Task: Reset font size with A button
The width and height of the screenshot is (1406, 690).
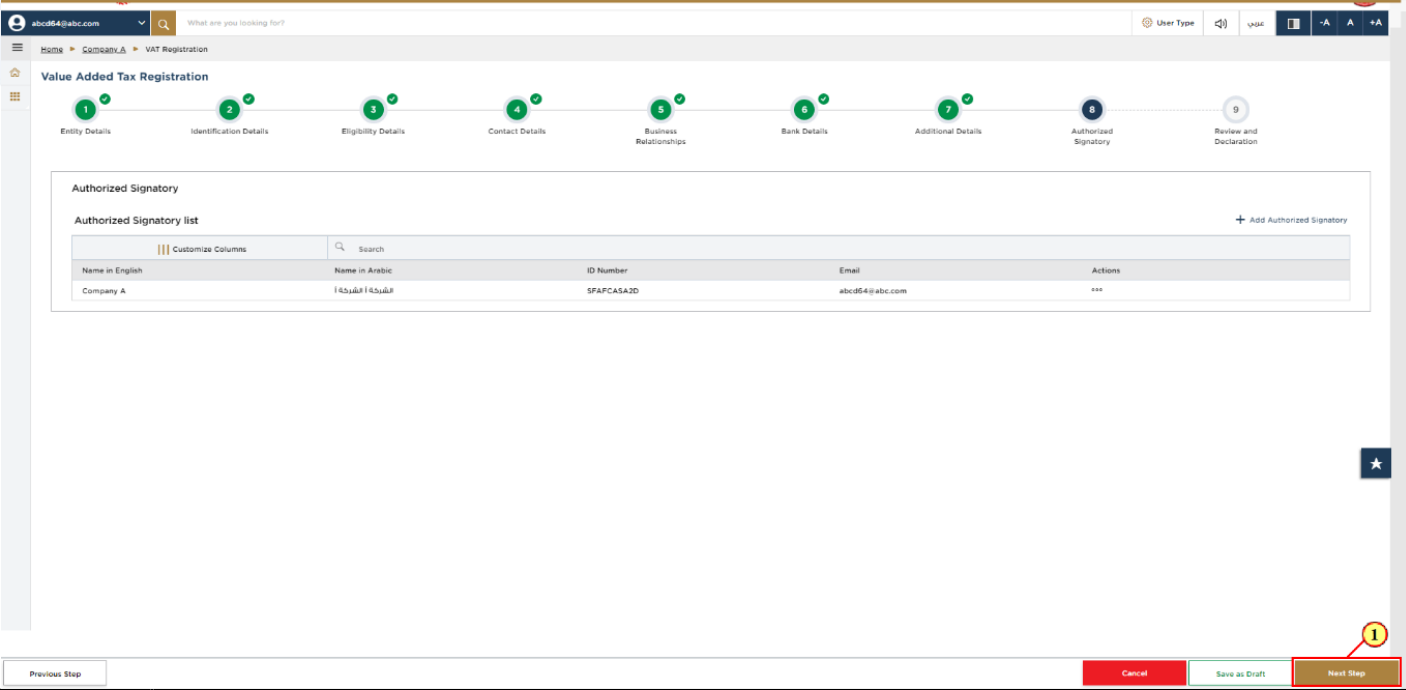Action: (1350, 23)
